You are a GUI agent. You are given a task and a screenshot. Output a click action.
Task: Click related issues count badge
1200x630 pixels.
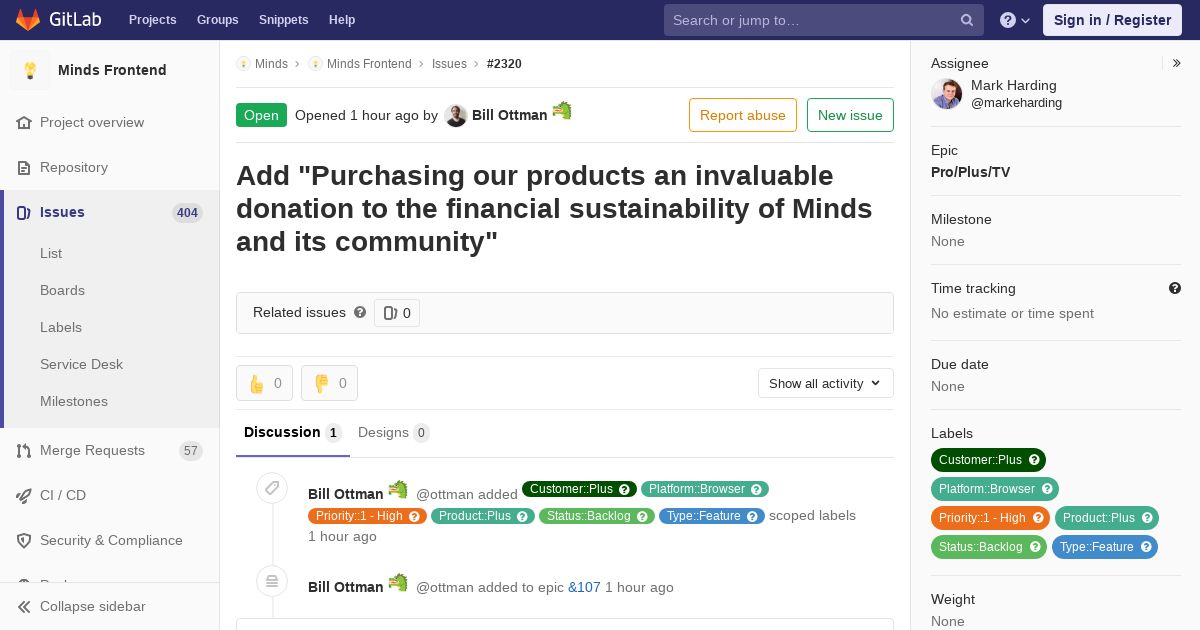pyautogui.click(x=397, y=313)
